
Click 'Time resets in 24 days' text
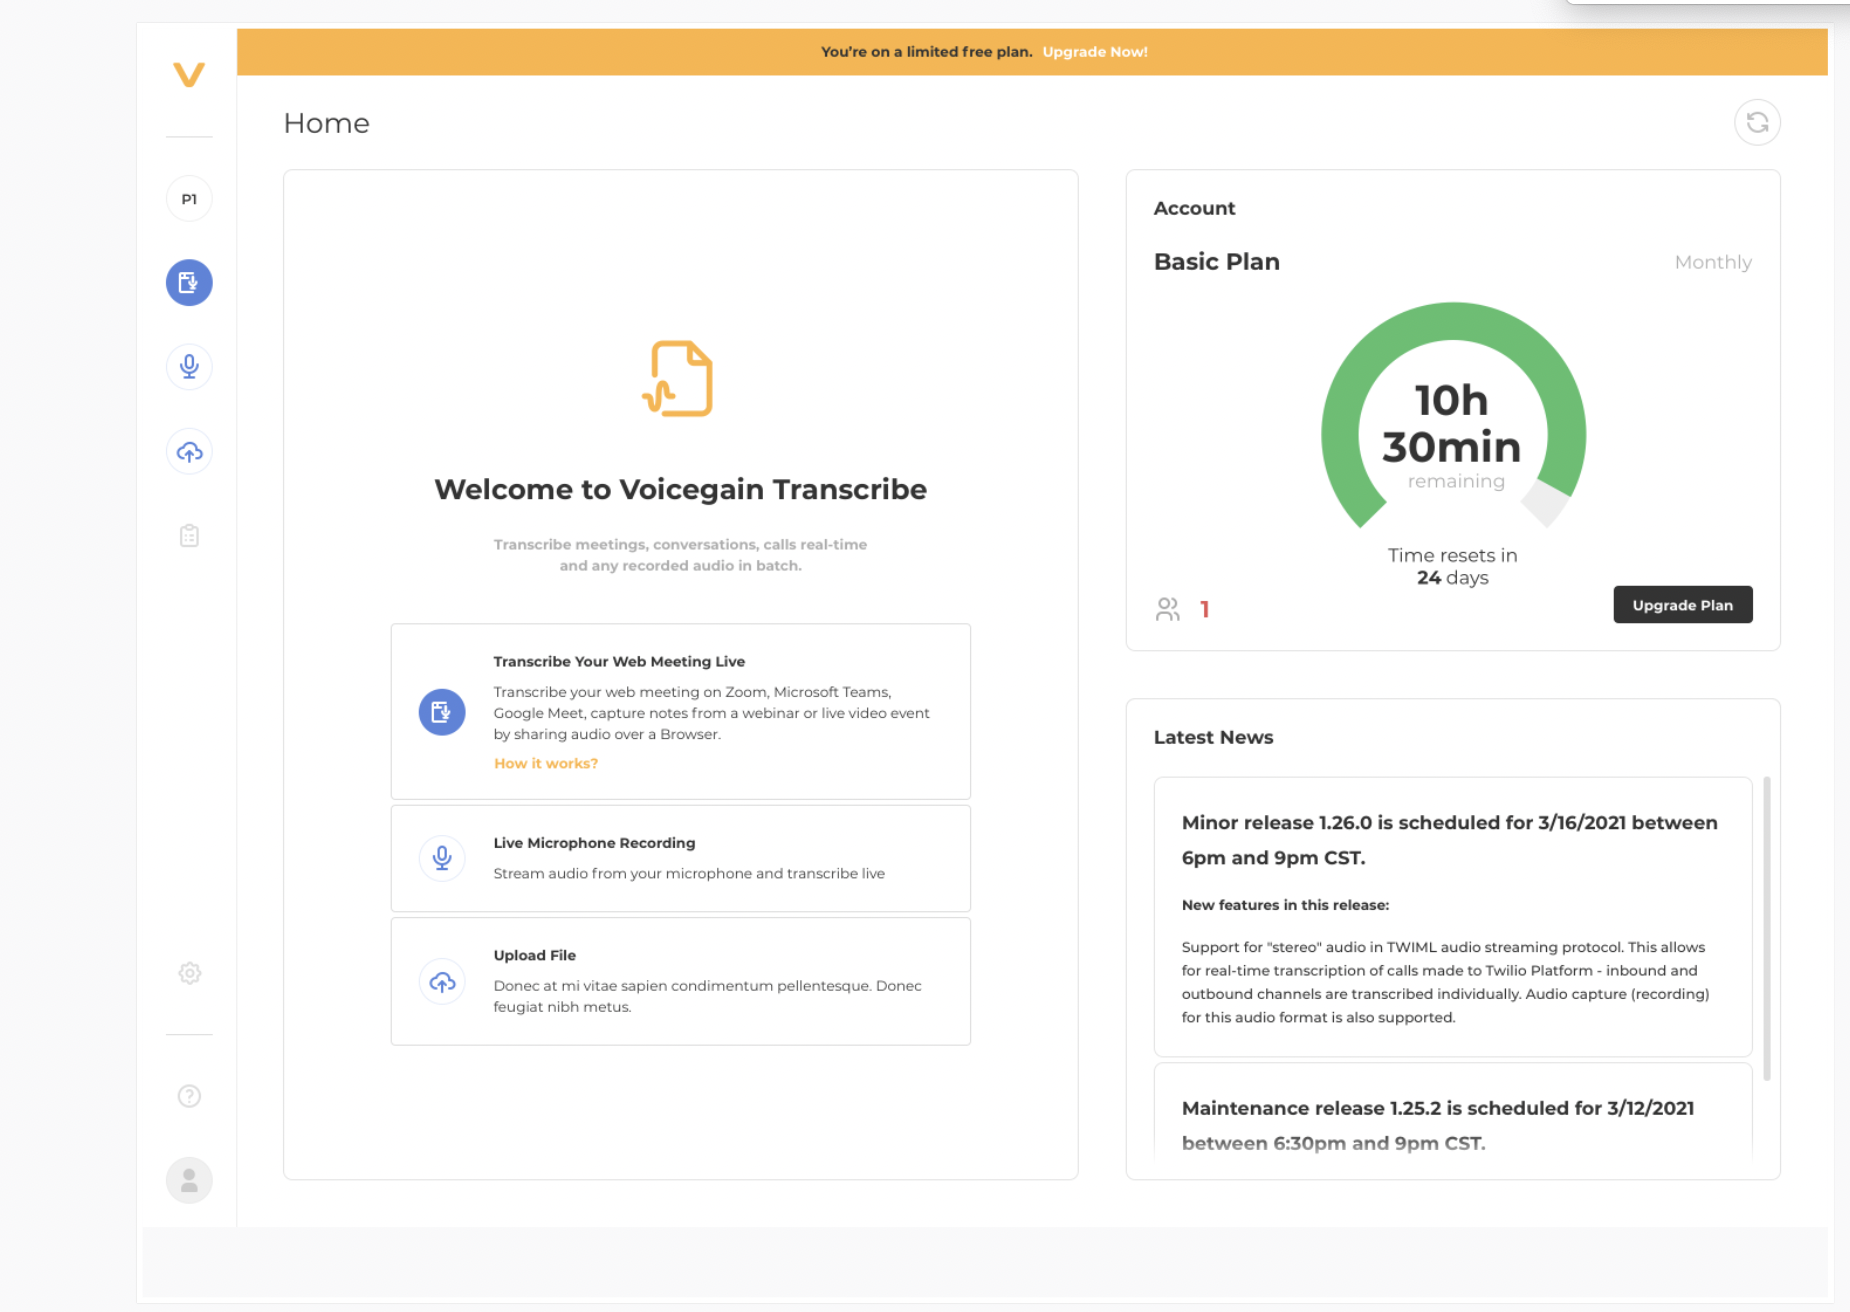pyautogui.click(x=1453, y=566)
